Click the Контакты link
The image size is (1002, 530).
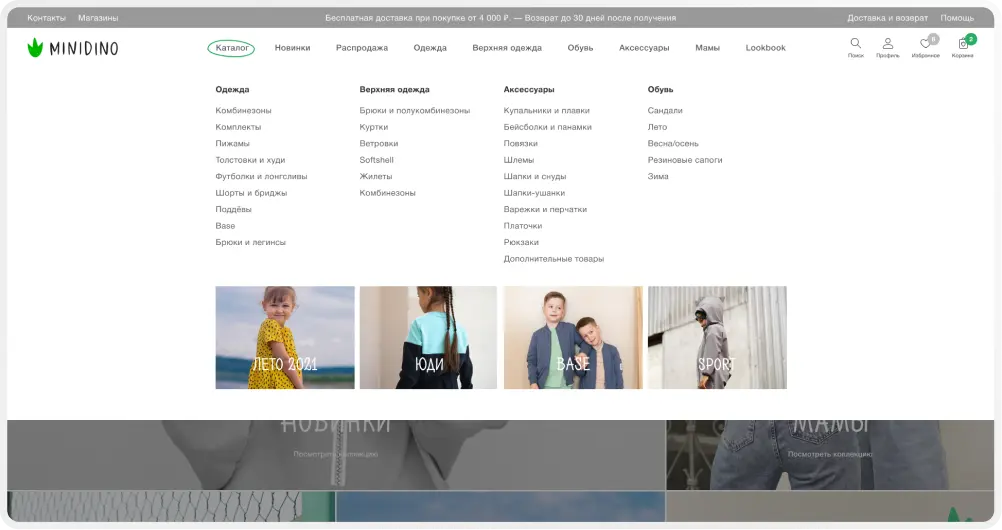click(x=46, y=18)
